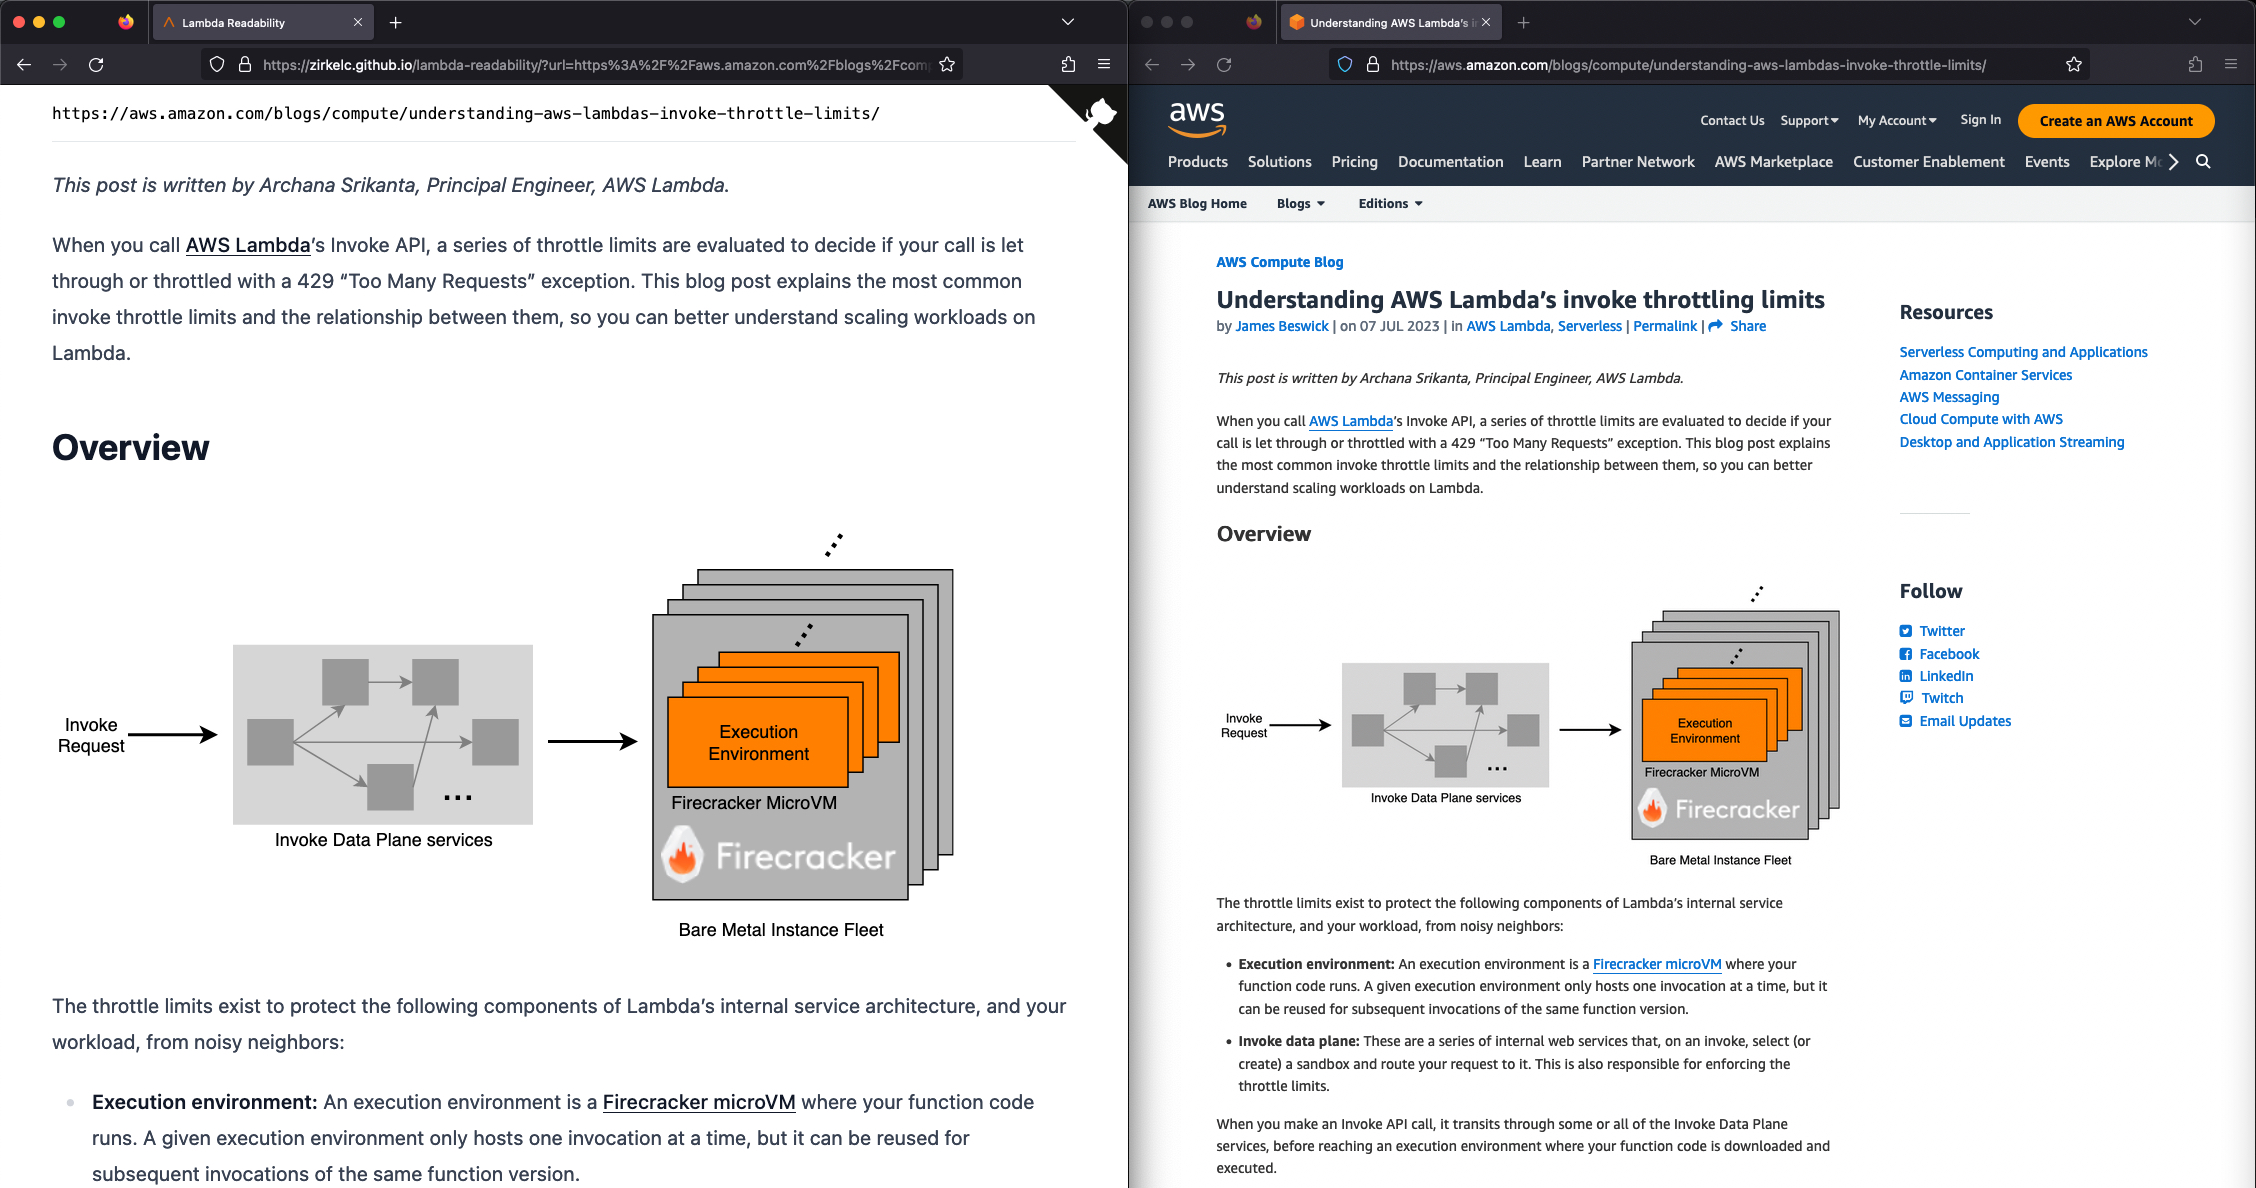Reload the Lambda Readability page
The image size is (2256, 1188).
point(96,65)
